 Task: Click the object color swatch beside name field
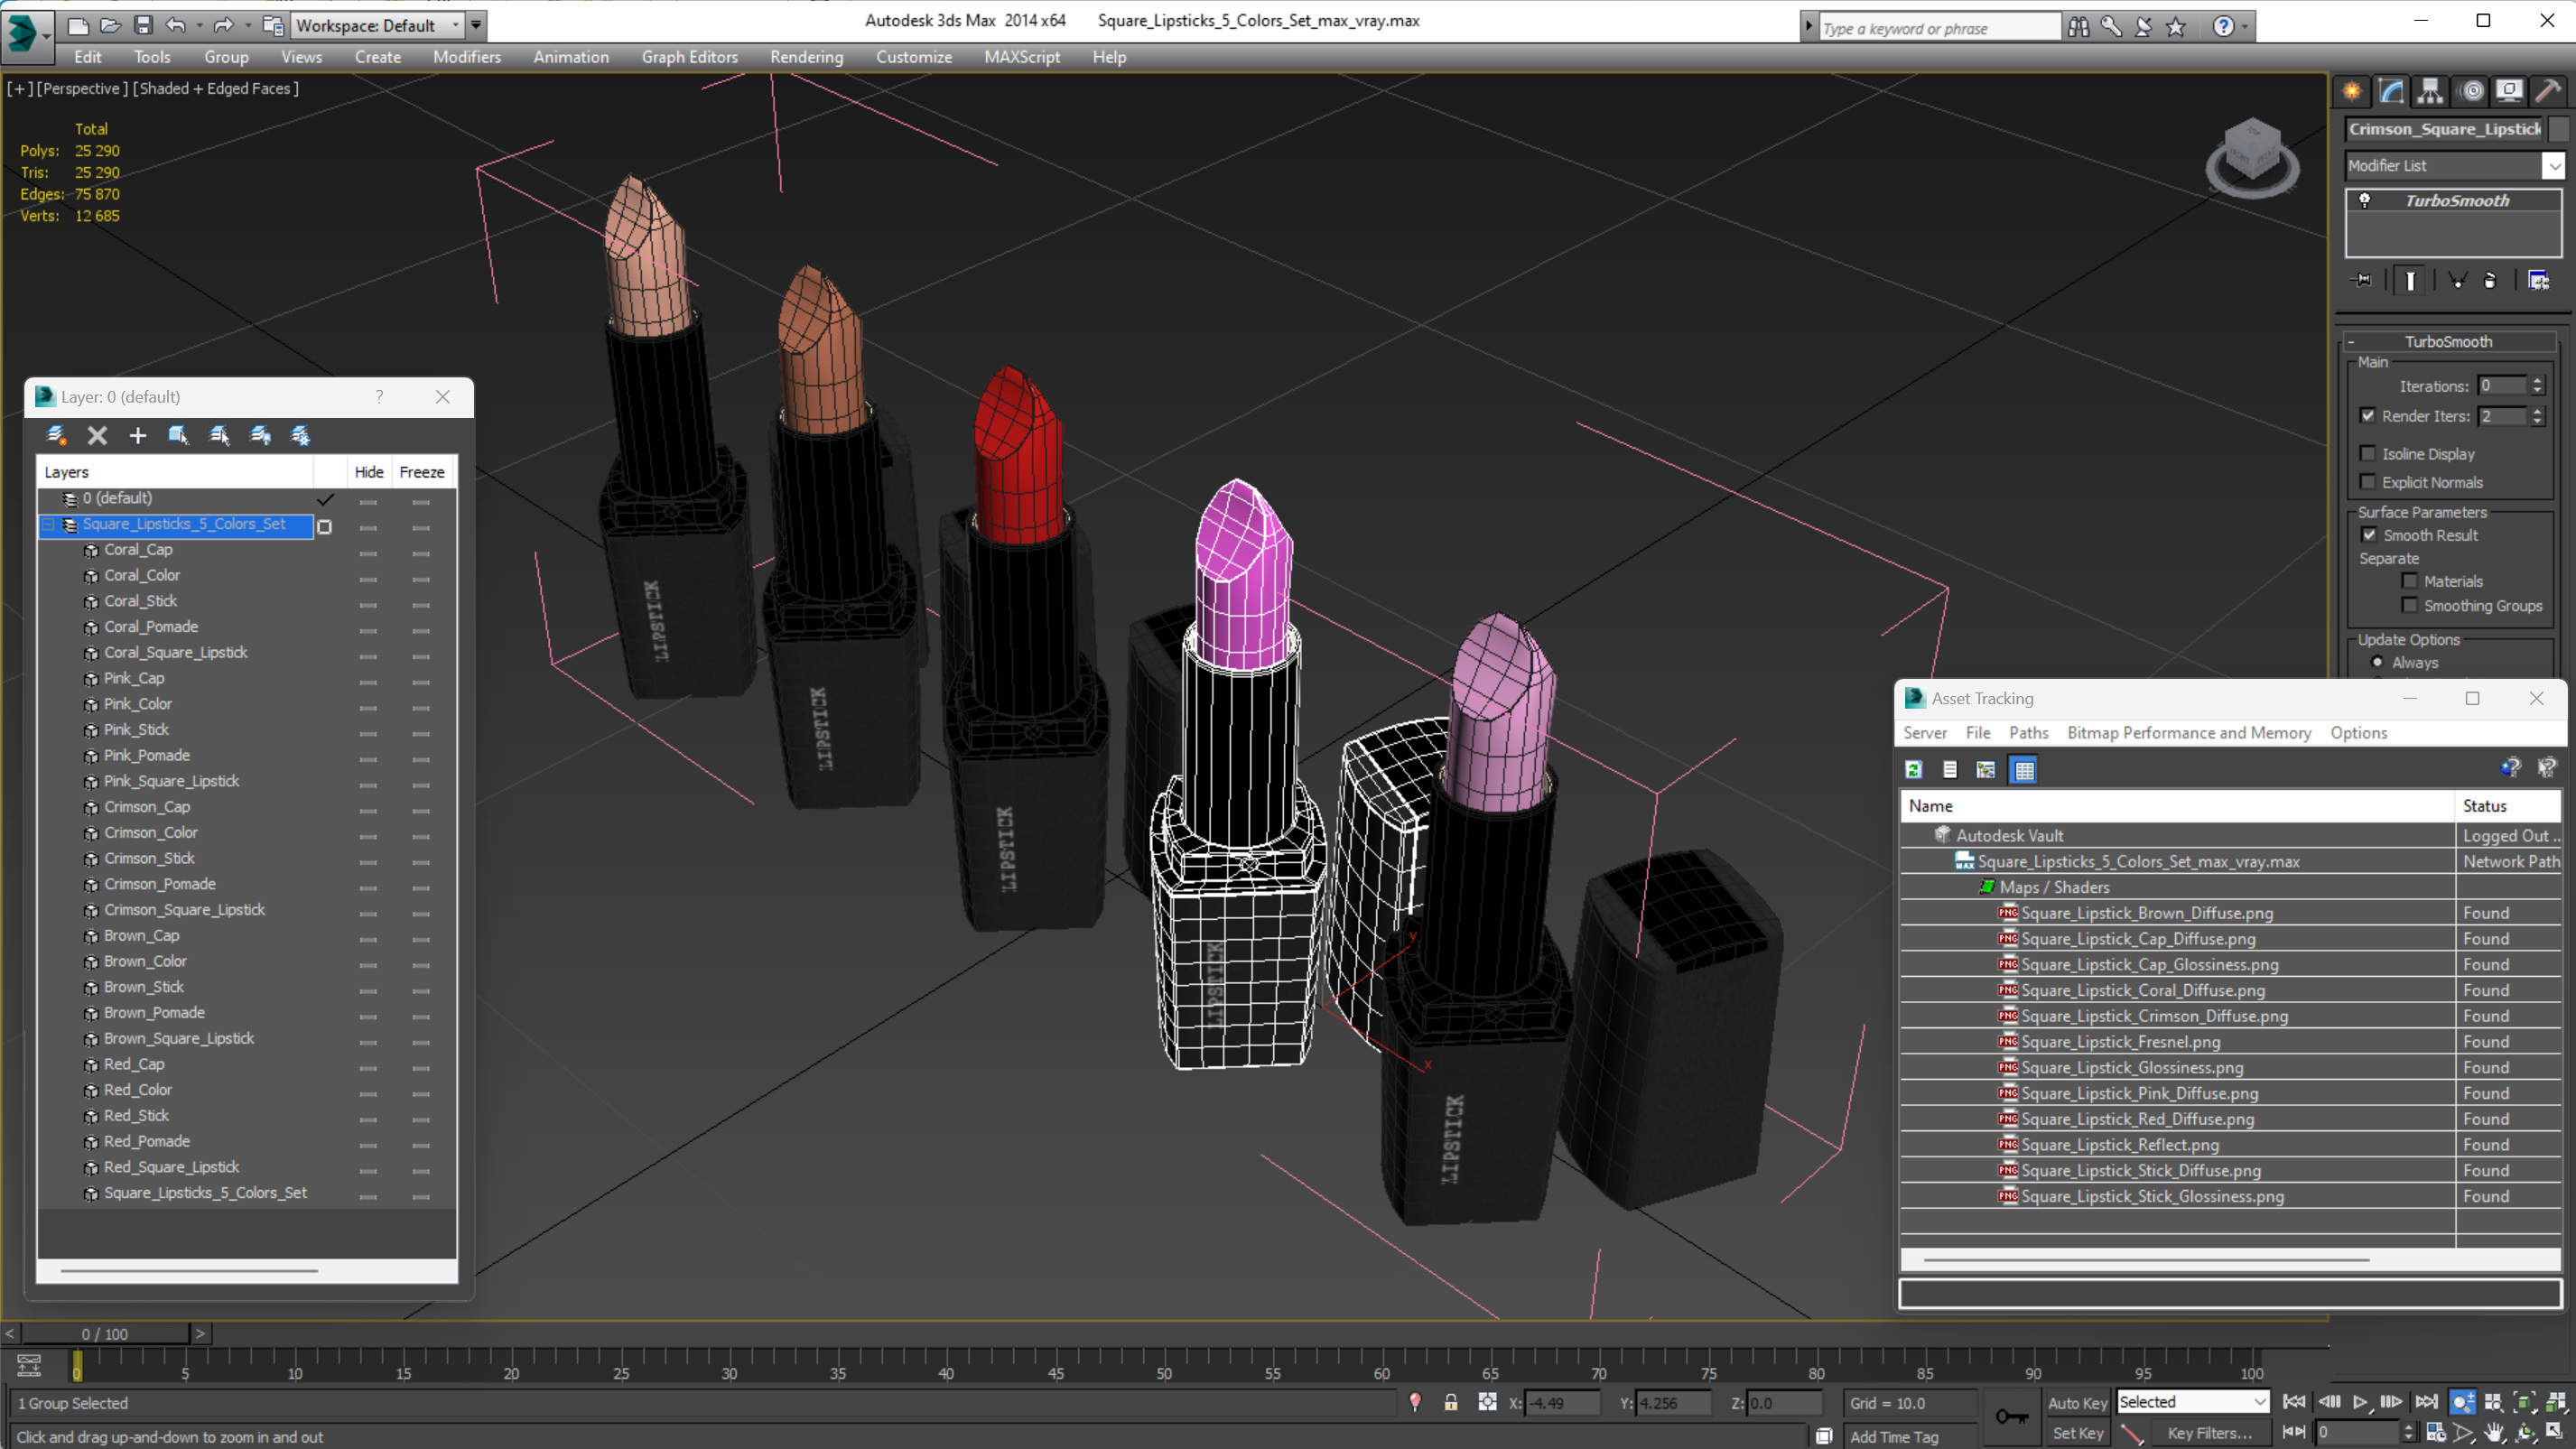2557,129
